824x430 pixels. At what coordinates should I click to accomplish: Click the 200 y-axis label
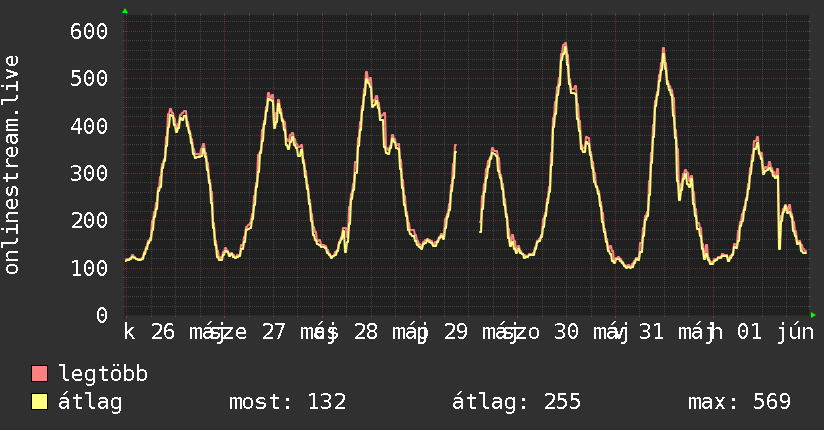tap(89, 220)
